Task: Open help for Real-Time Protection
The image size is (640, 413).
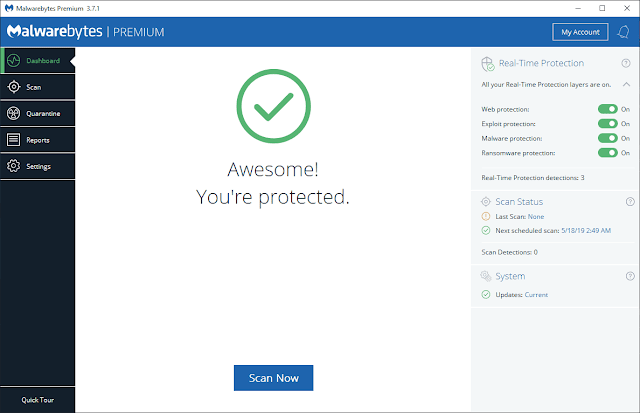Action: tap(626, 63)
